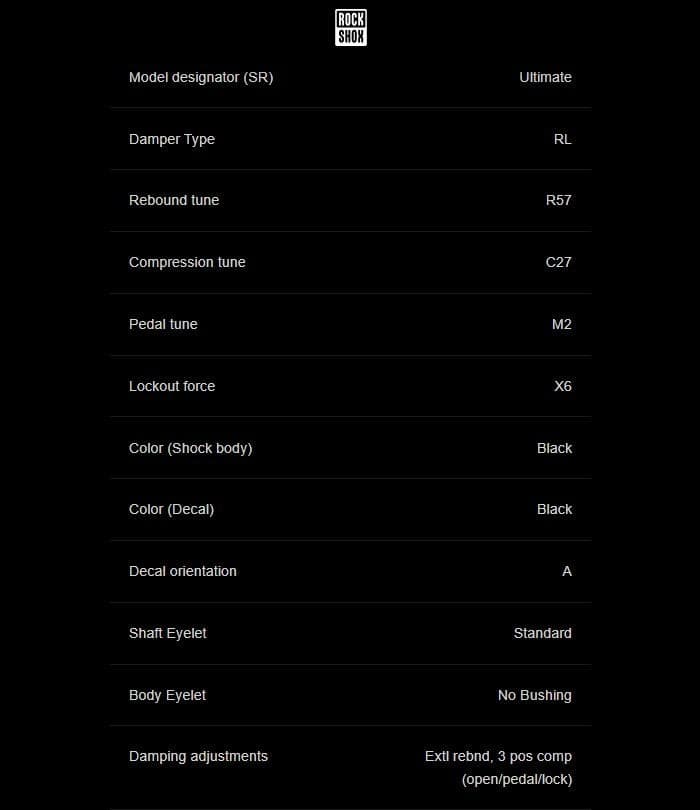This screenshot has height=810, width=700.
Task: Click the M2 pedal tune value
Action: [561, 324]
